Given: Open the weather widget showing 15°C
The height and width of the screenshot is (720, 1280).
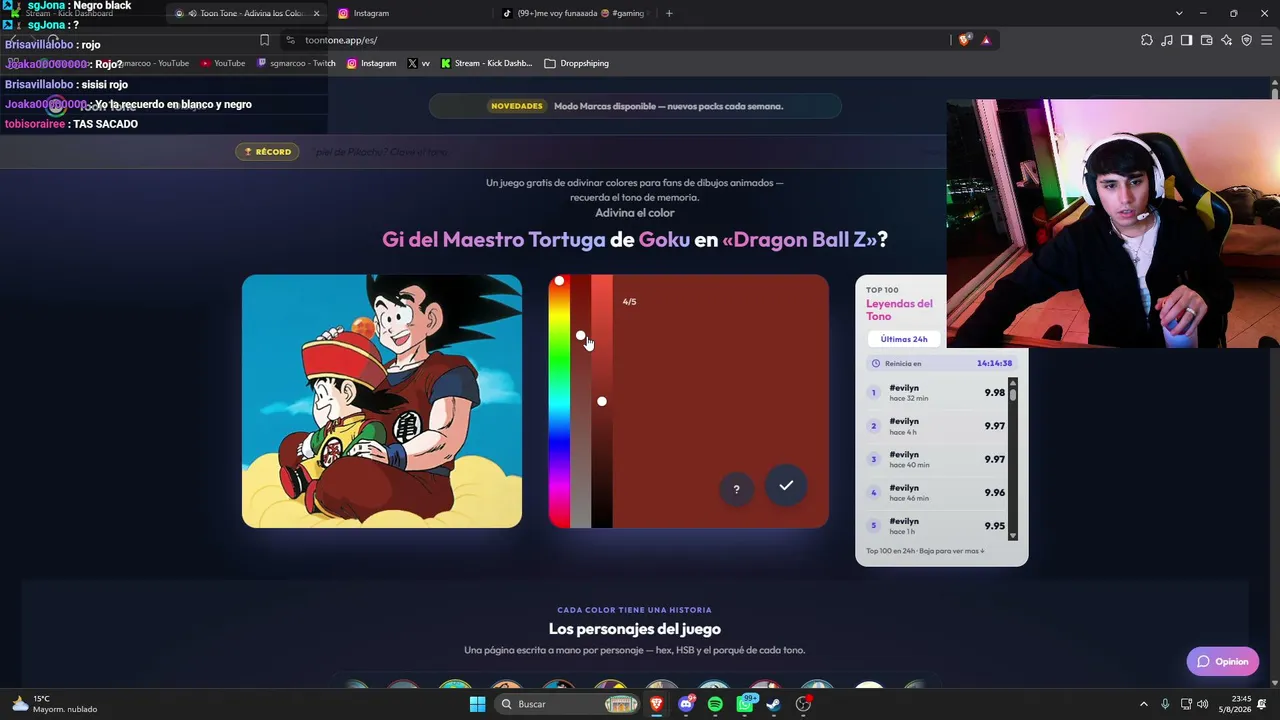Looking at the screenshot, I should pyautogui.click(x=55, y=704).
